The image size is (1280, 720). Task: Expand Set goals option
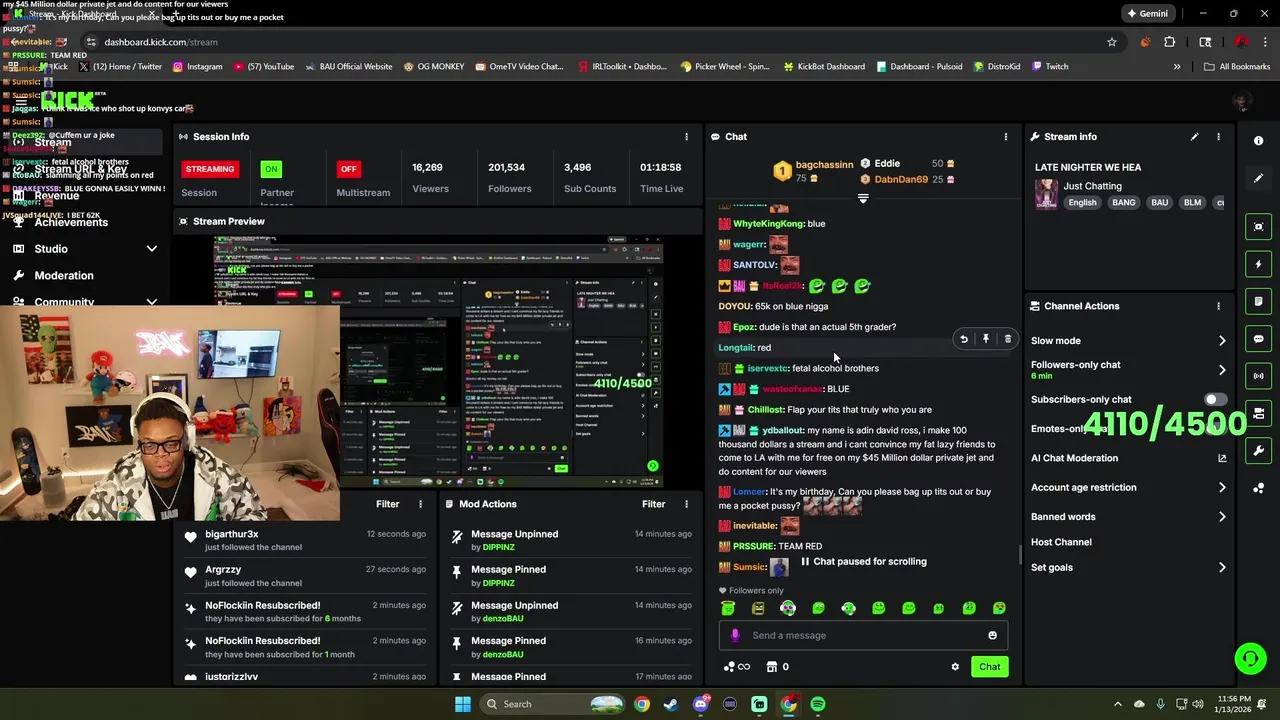pyautogui.click(x=1222, y=567)
